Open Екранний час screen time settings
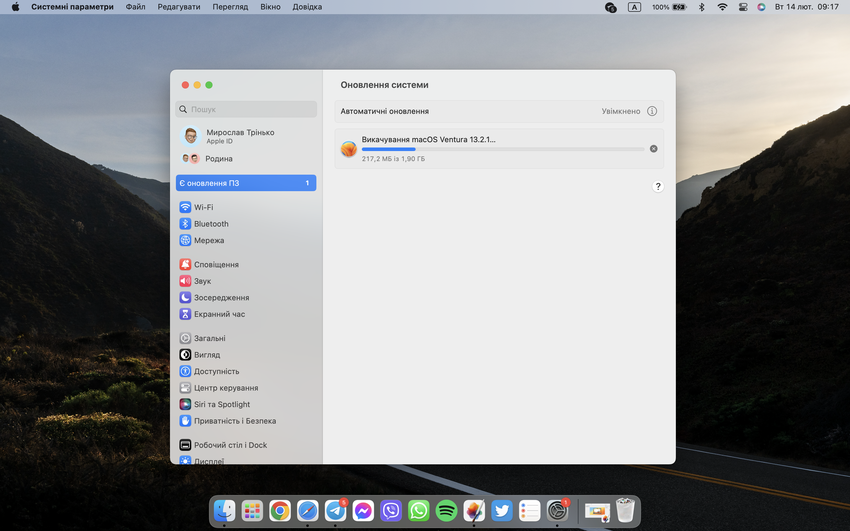This screenshot has height=531, width=850. pos(218,314)
